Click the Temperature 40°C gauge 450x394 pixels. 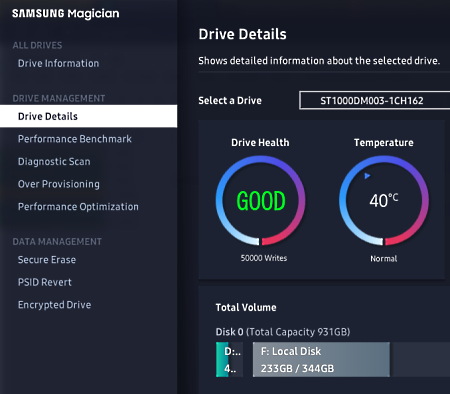point(384,201)
